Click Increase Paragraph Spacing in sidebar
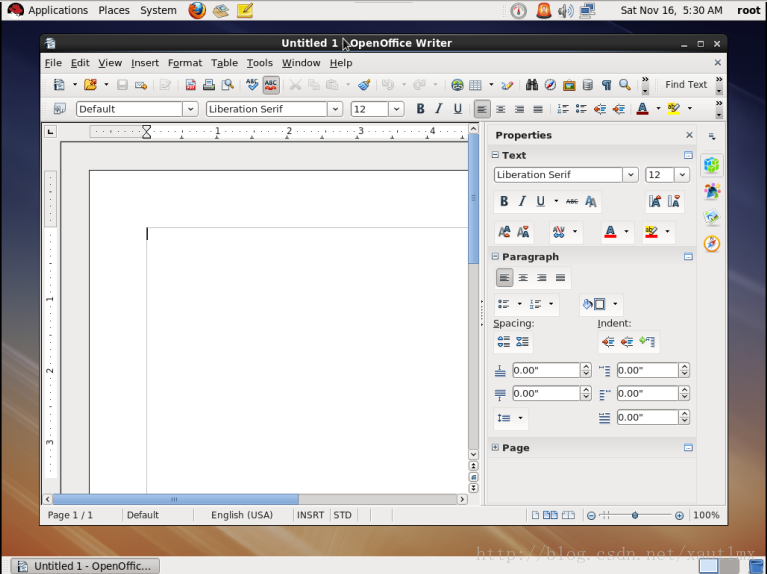The image size is (767, 574). 503,342
